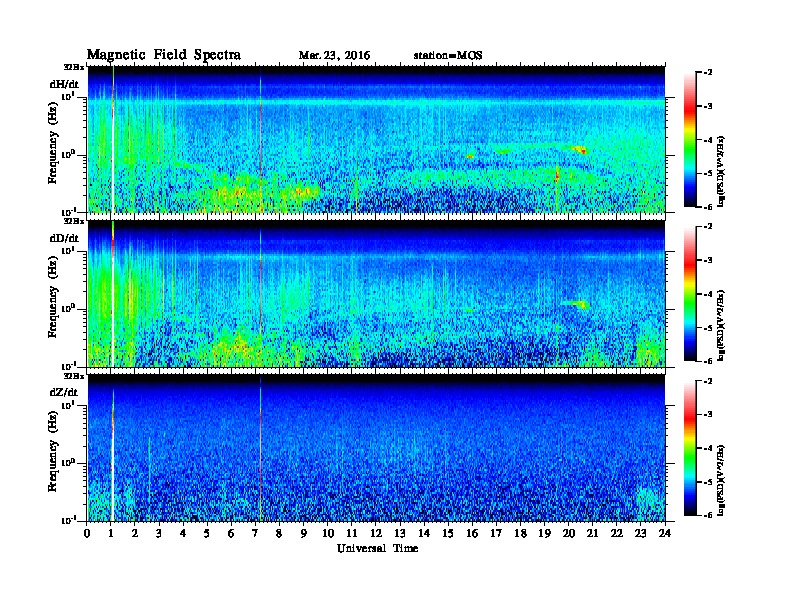
Task: Click the time axis tick label "2"
Action: pyautogui.click(x=135, y=533)
